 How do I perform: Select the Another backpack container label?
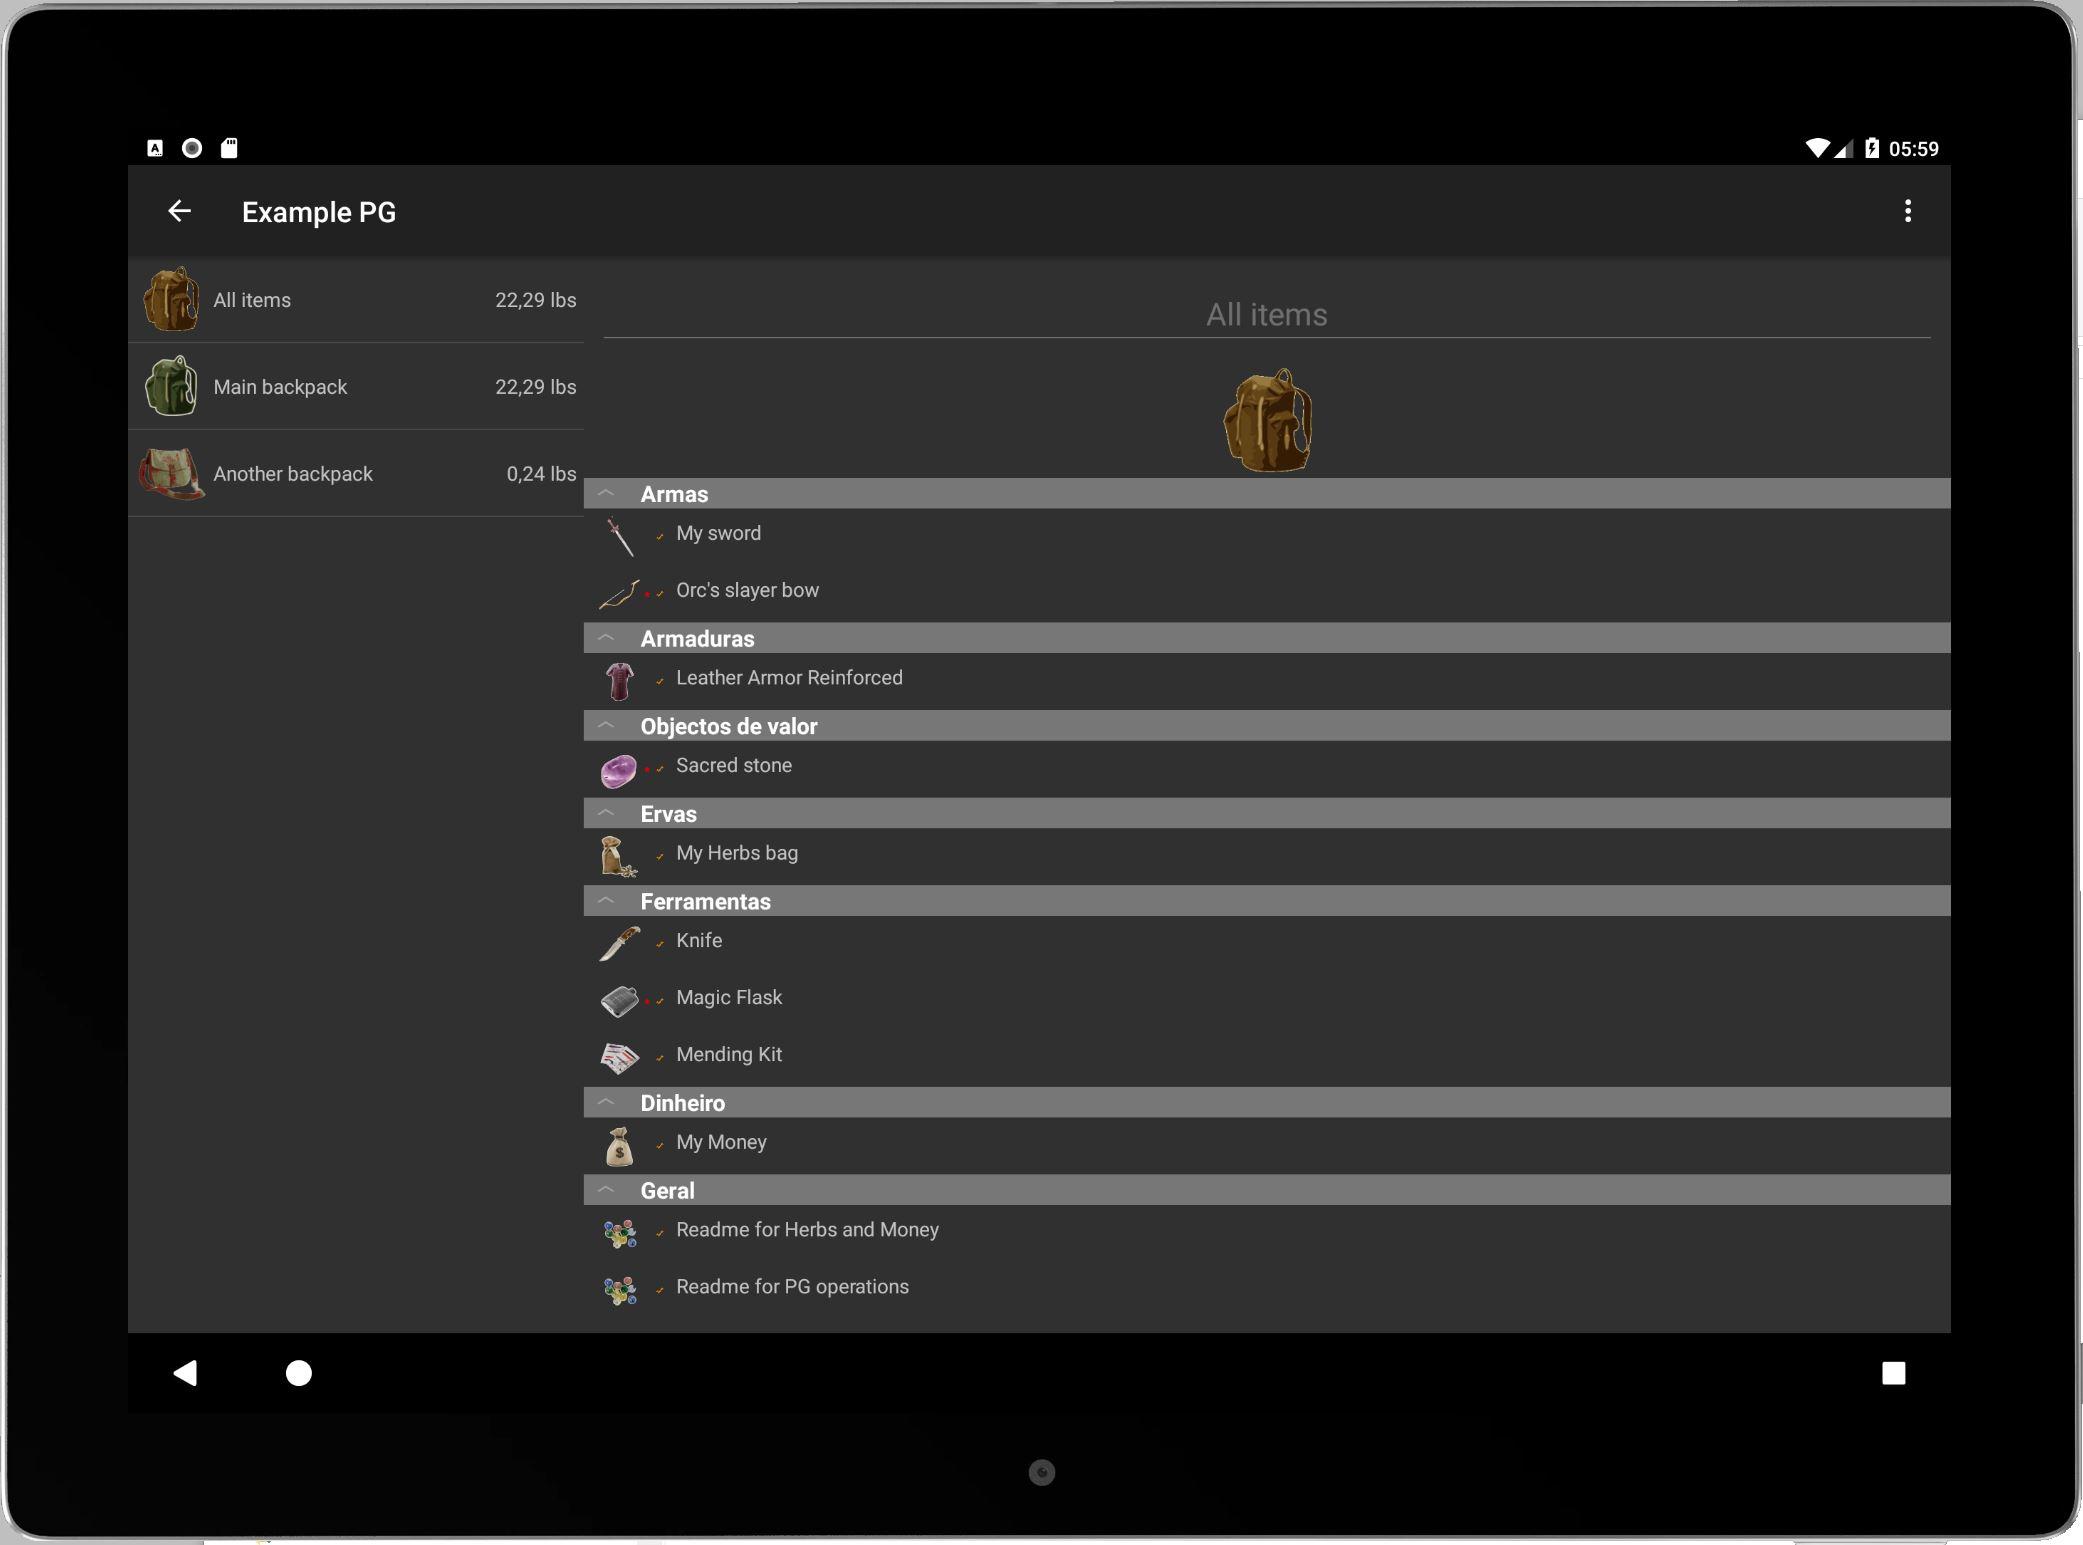pos(293,474)
